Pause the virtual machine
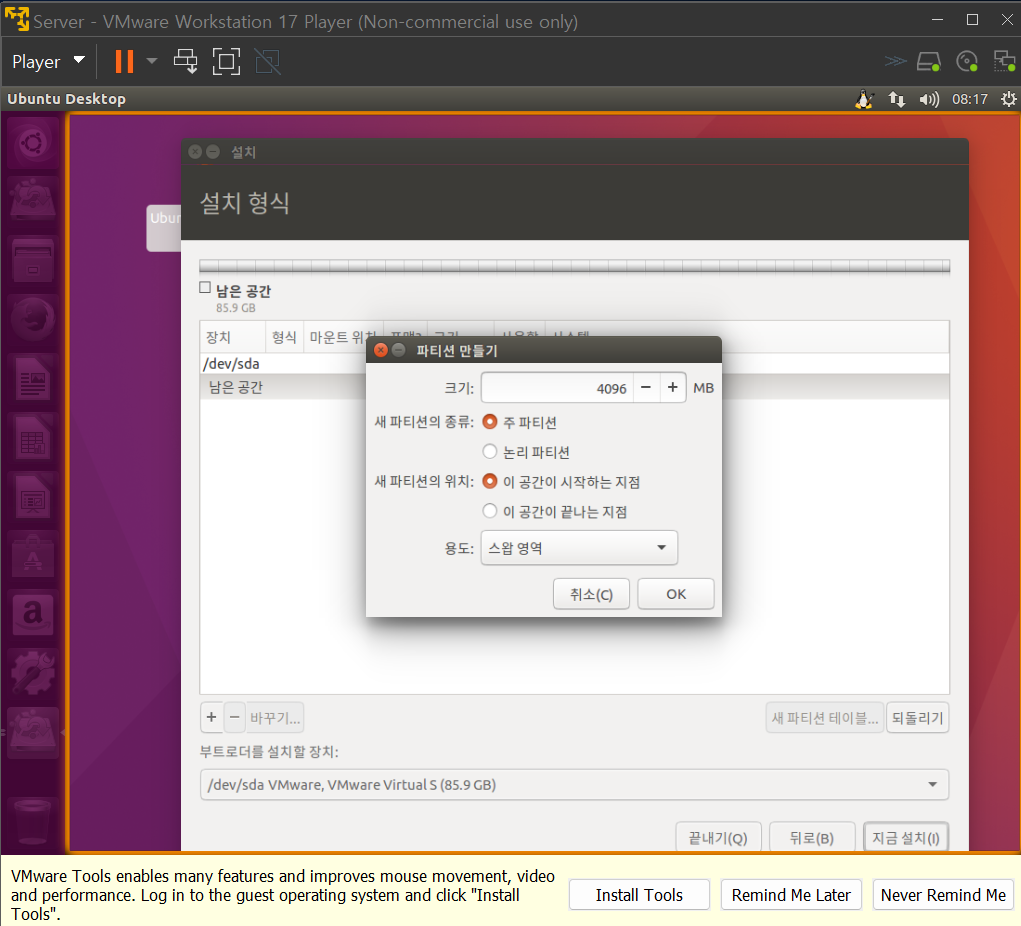 124,61
